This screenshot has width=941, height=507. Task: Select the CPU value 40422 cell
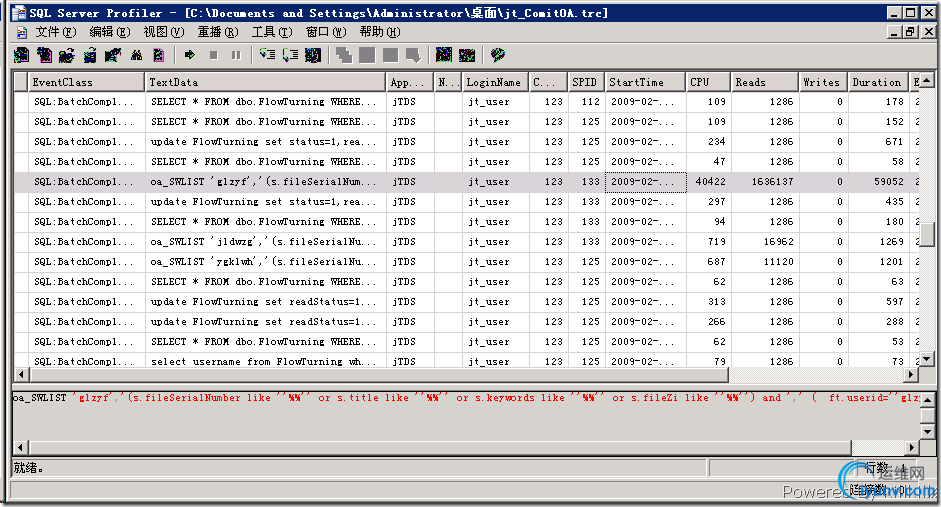(709, 182)
